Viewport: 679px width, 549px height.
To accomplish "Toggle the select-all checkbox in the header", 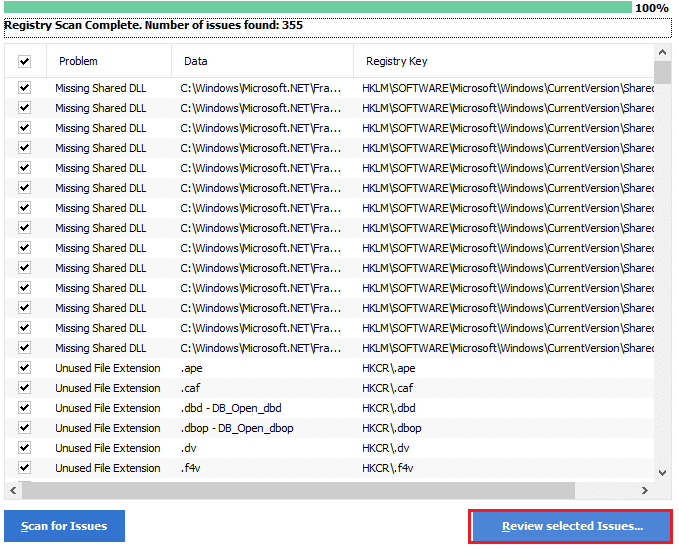I will pyautogui.click(x=25, y=61).
